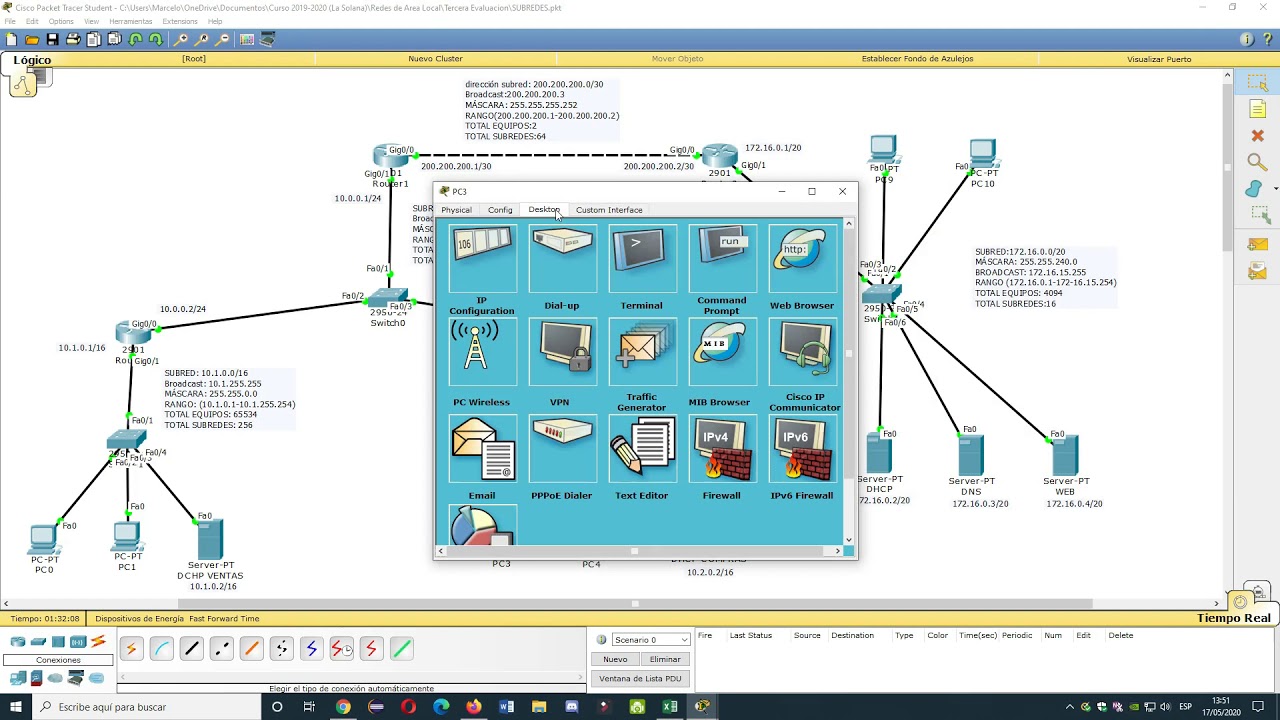Image resolution: width=1280 pixels, height=720 pixels.
Task: Open the PPPoE Dialer app
Action: point(562,448)
